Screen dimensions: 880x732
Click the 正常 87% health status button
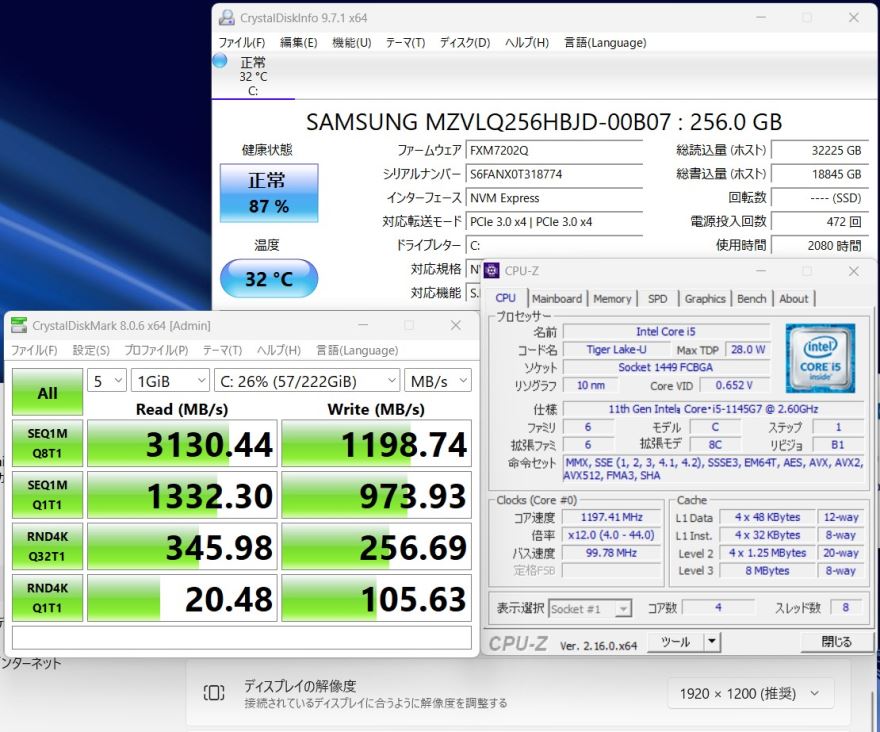[x=268, y=193]
